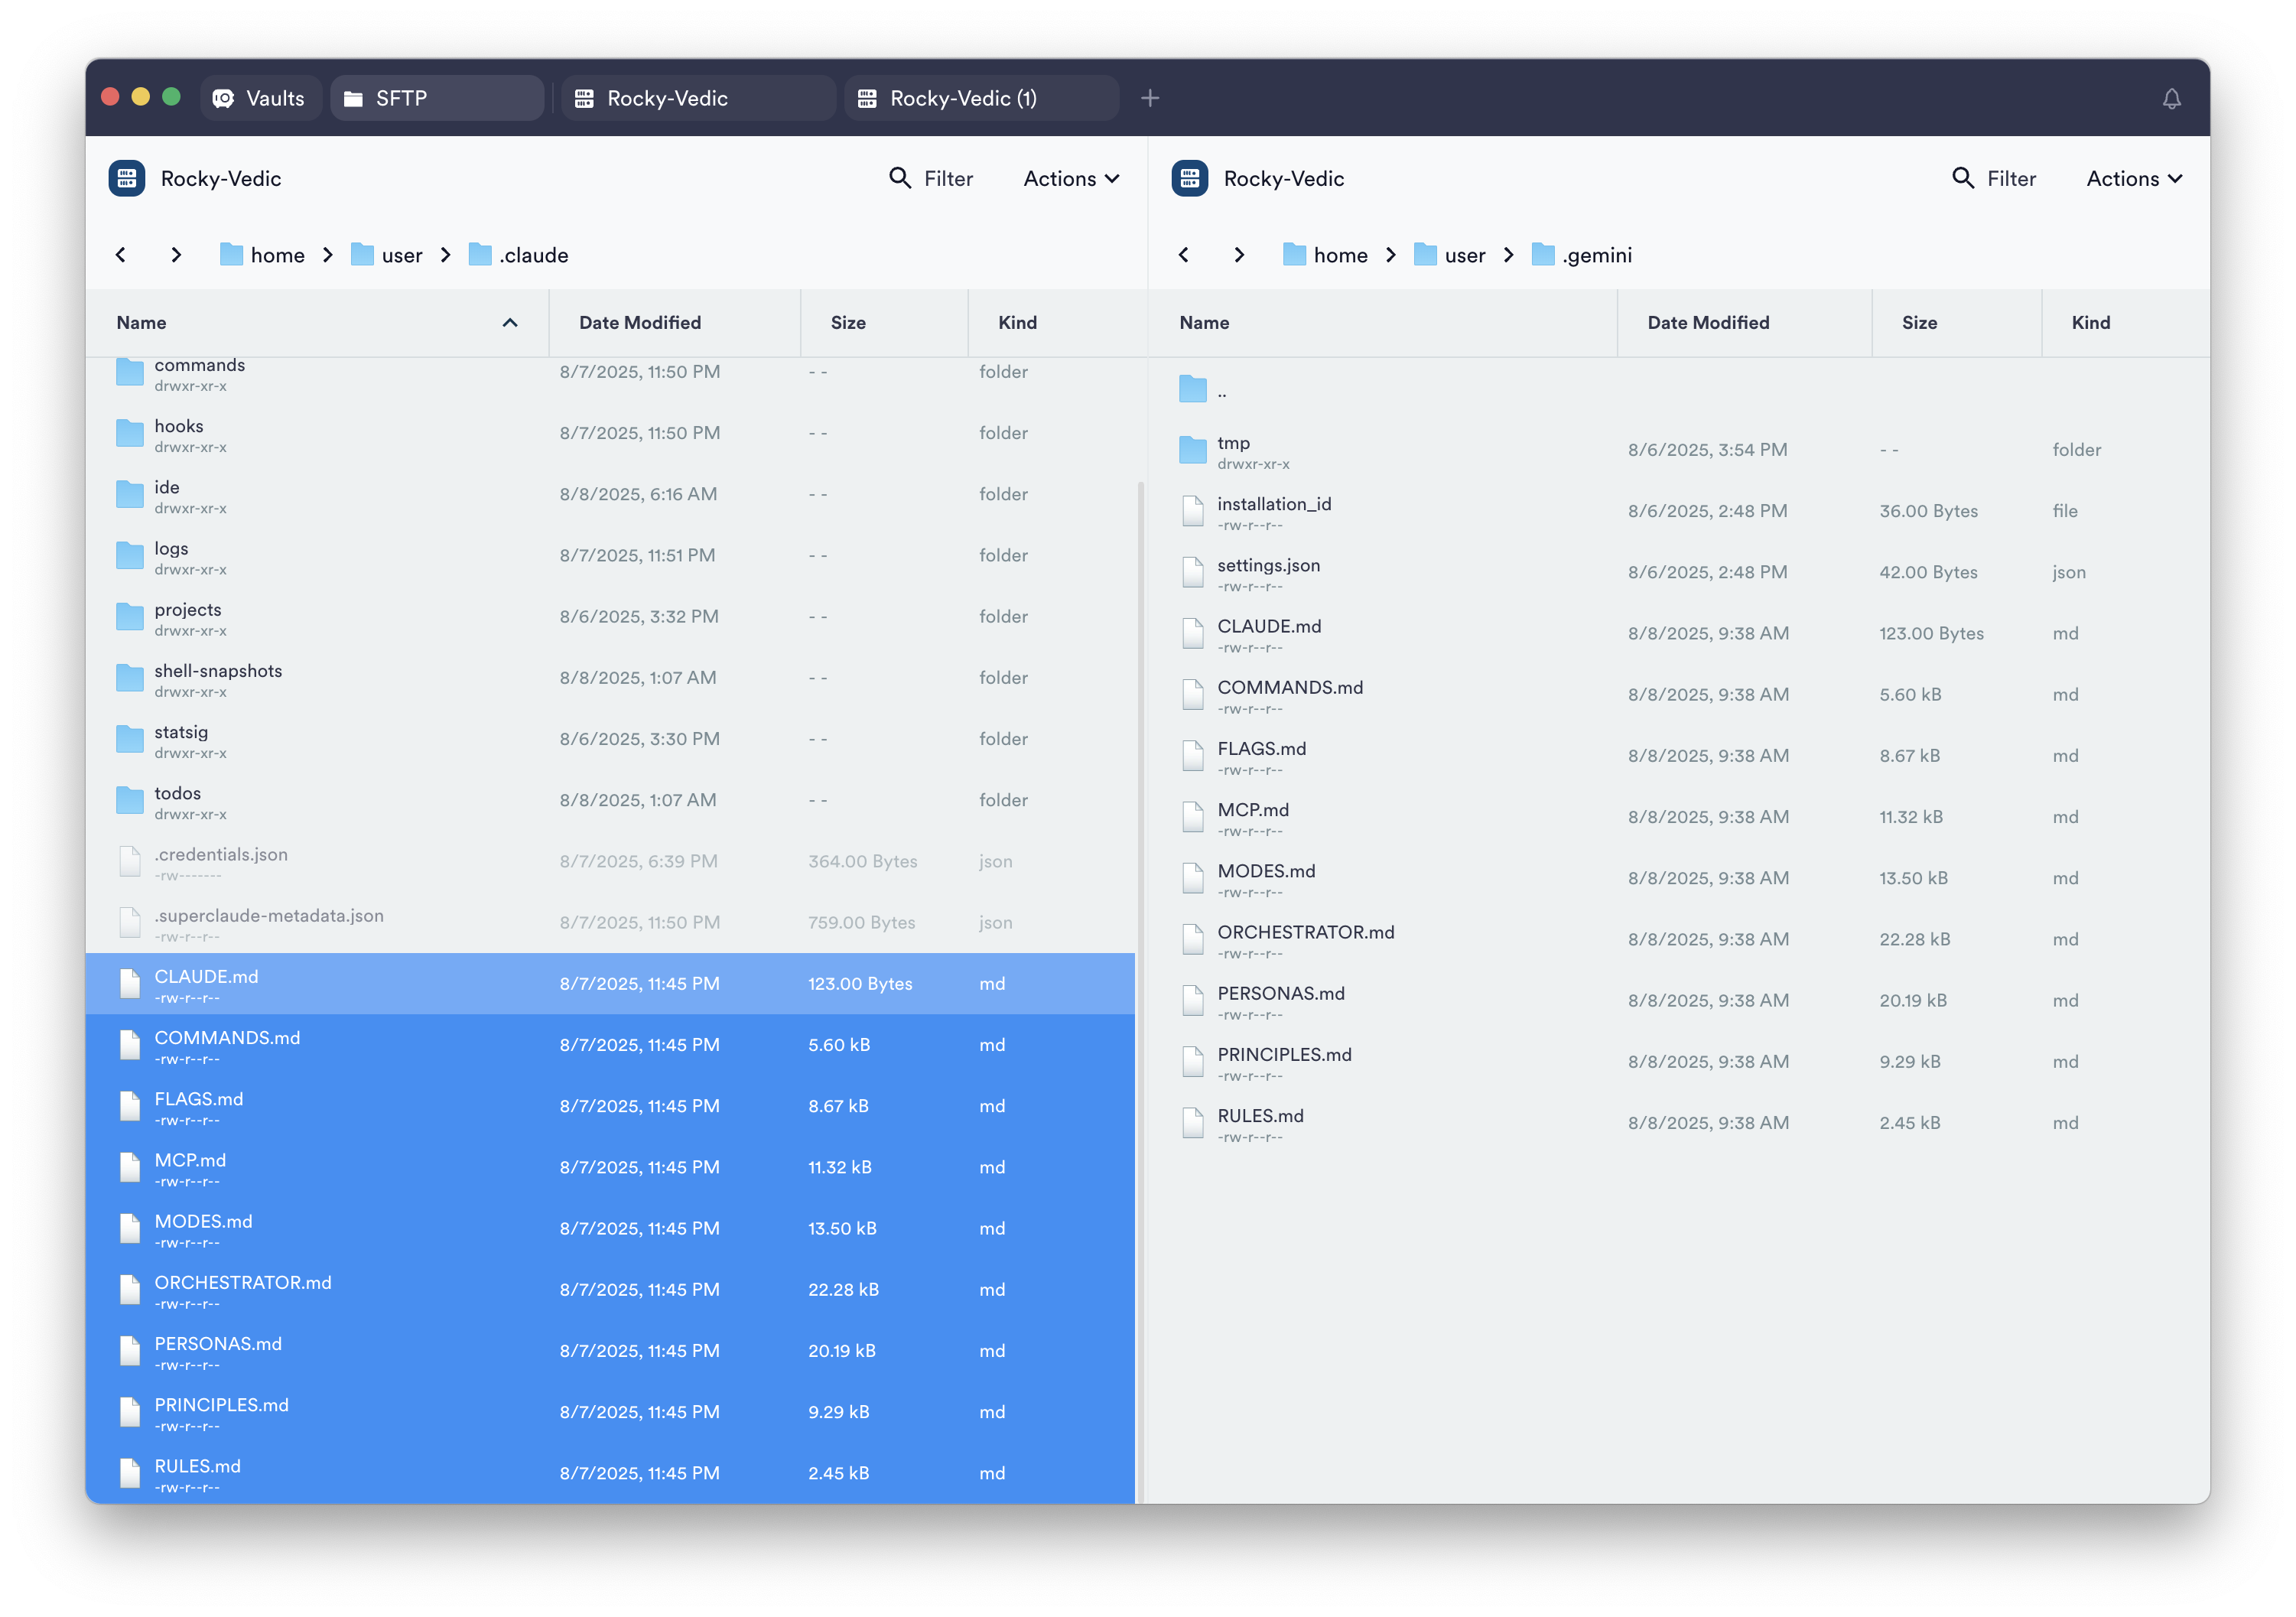Click the notification bell icon
Image resolution: width=2296 pixels, height=1617 pixels.
(x=2171, y=98)
